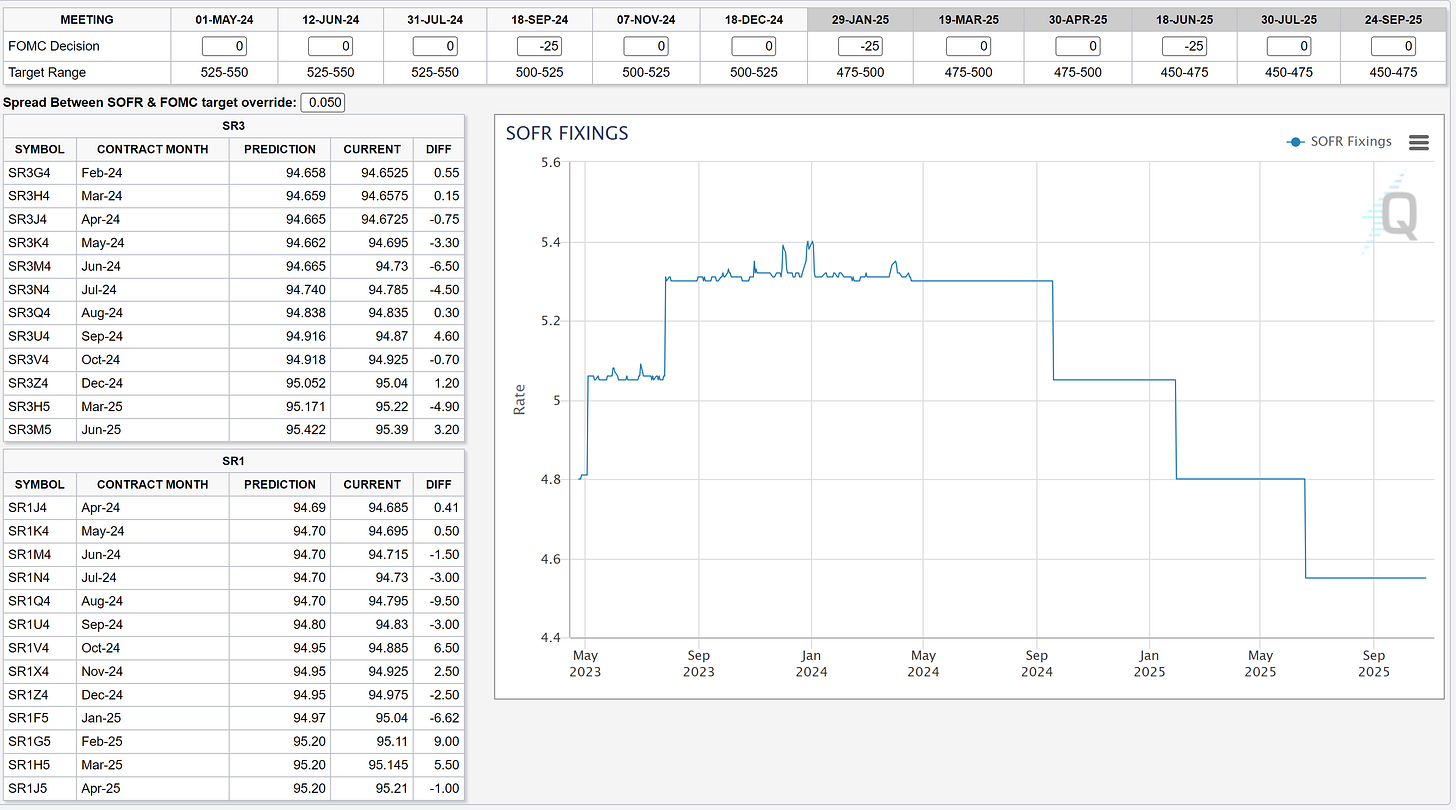Click the SYMBOL column header in SR3 table

click(x=39, y=148)
